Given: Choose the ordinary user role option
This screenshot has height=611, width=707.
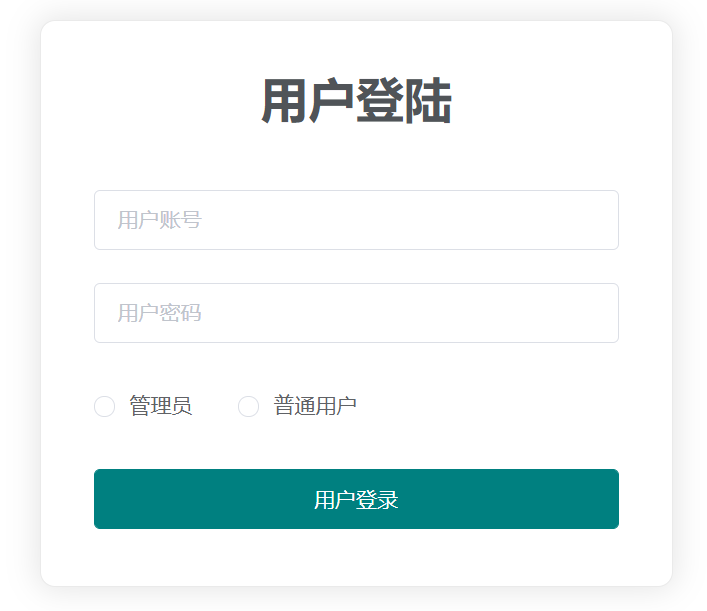Looking at the screenshot, I should pyautogui.click(x=249, y=406).
